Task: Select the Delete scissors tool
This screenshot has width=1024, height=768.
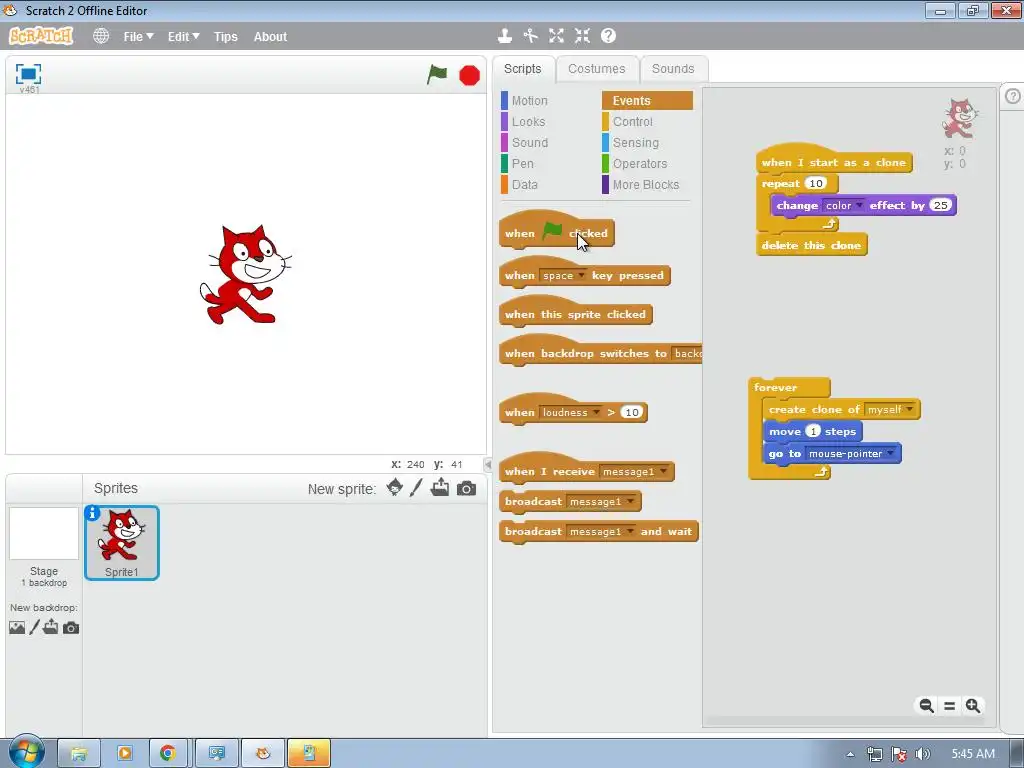Action: (530, 36)
